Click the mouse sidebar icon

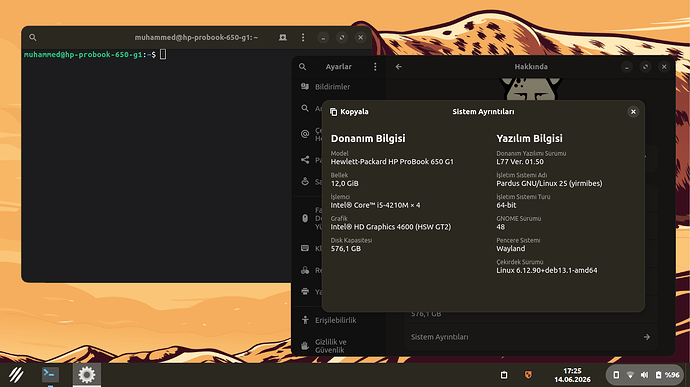click(x=305, y=218)
